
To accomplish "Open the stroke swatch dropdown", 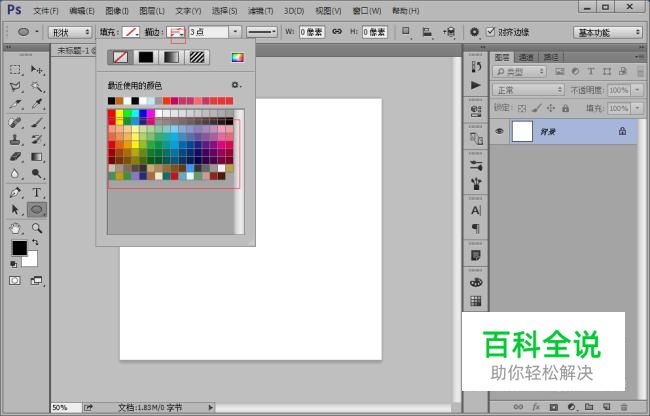I will click(x=176, y=32).
